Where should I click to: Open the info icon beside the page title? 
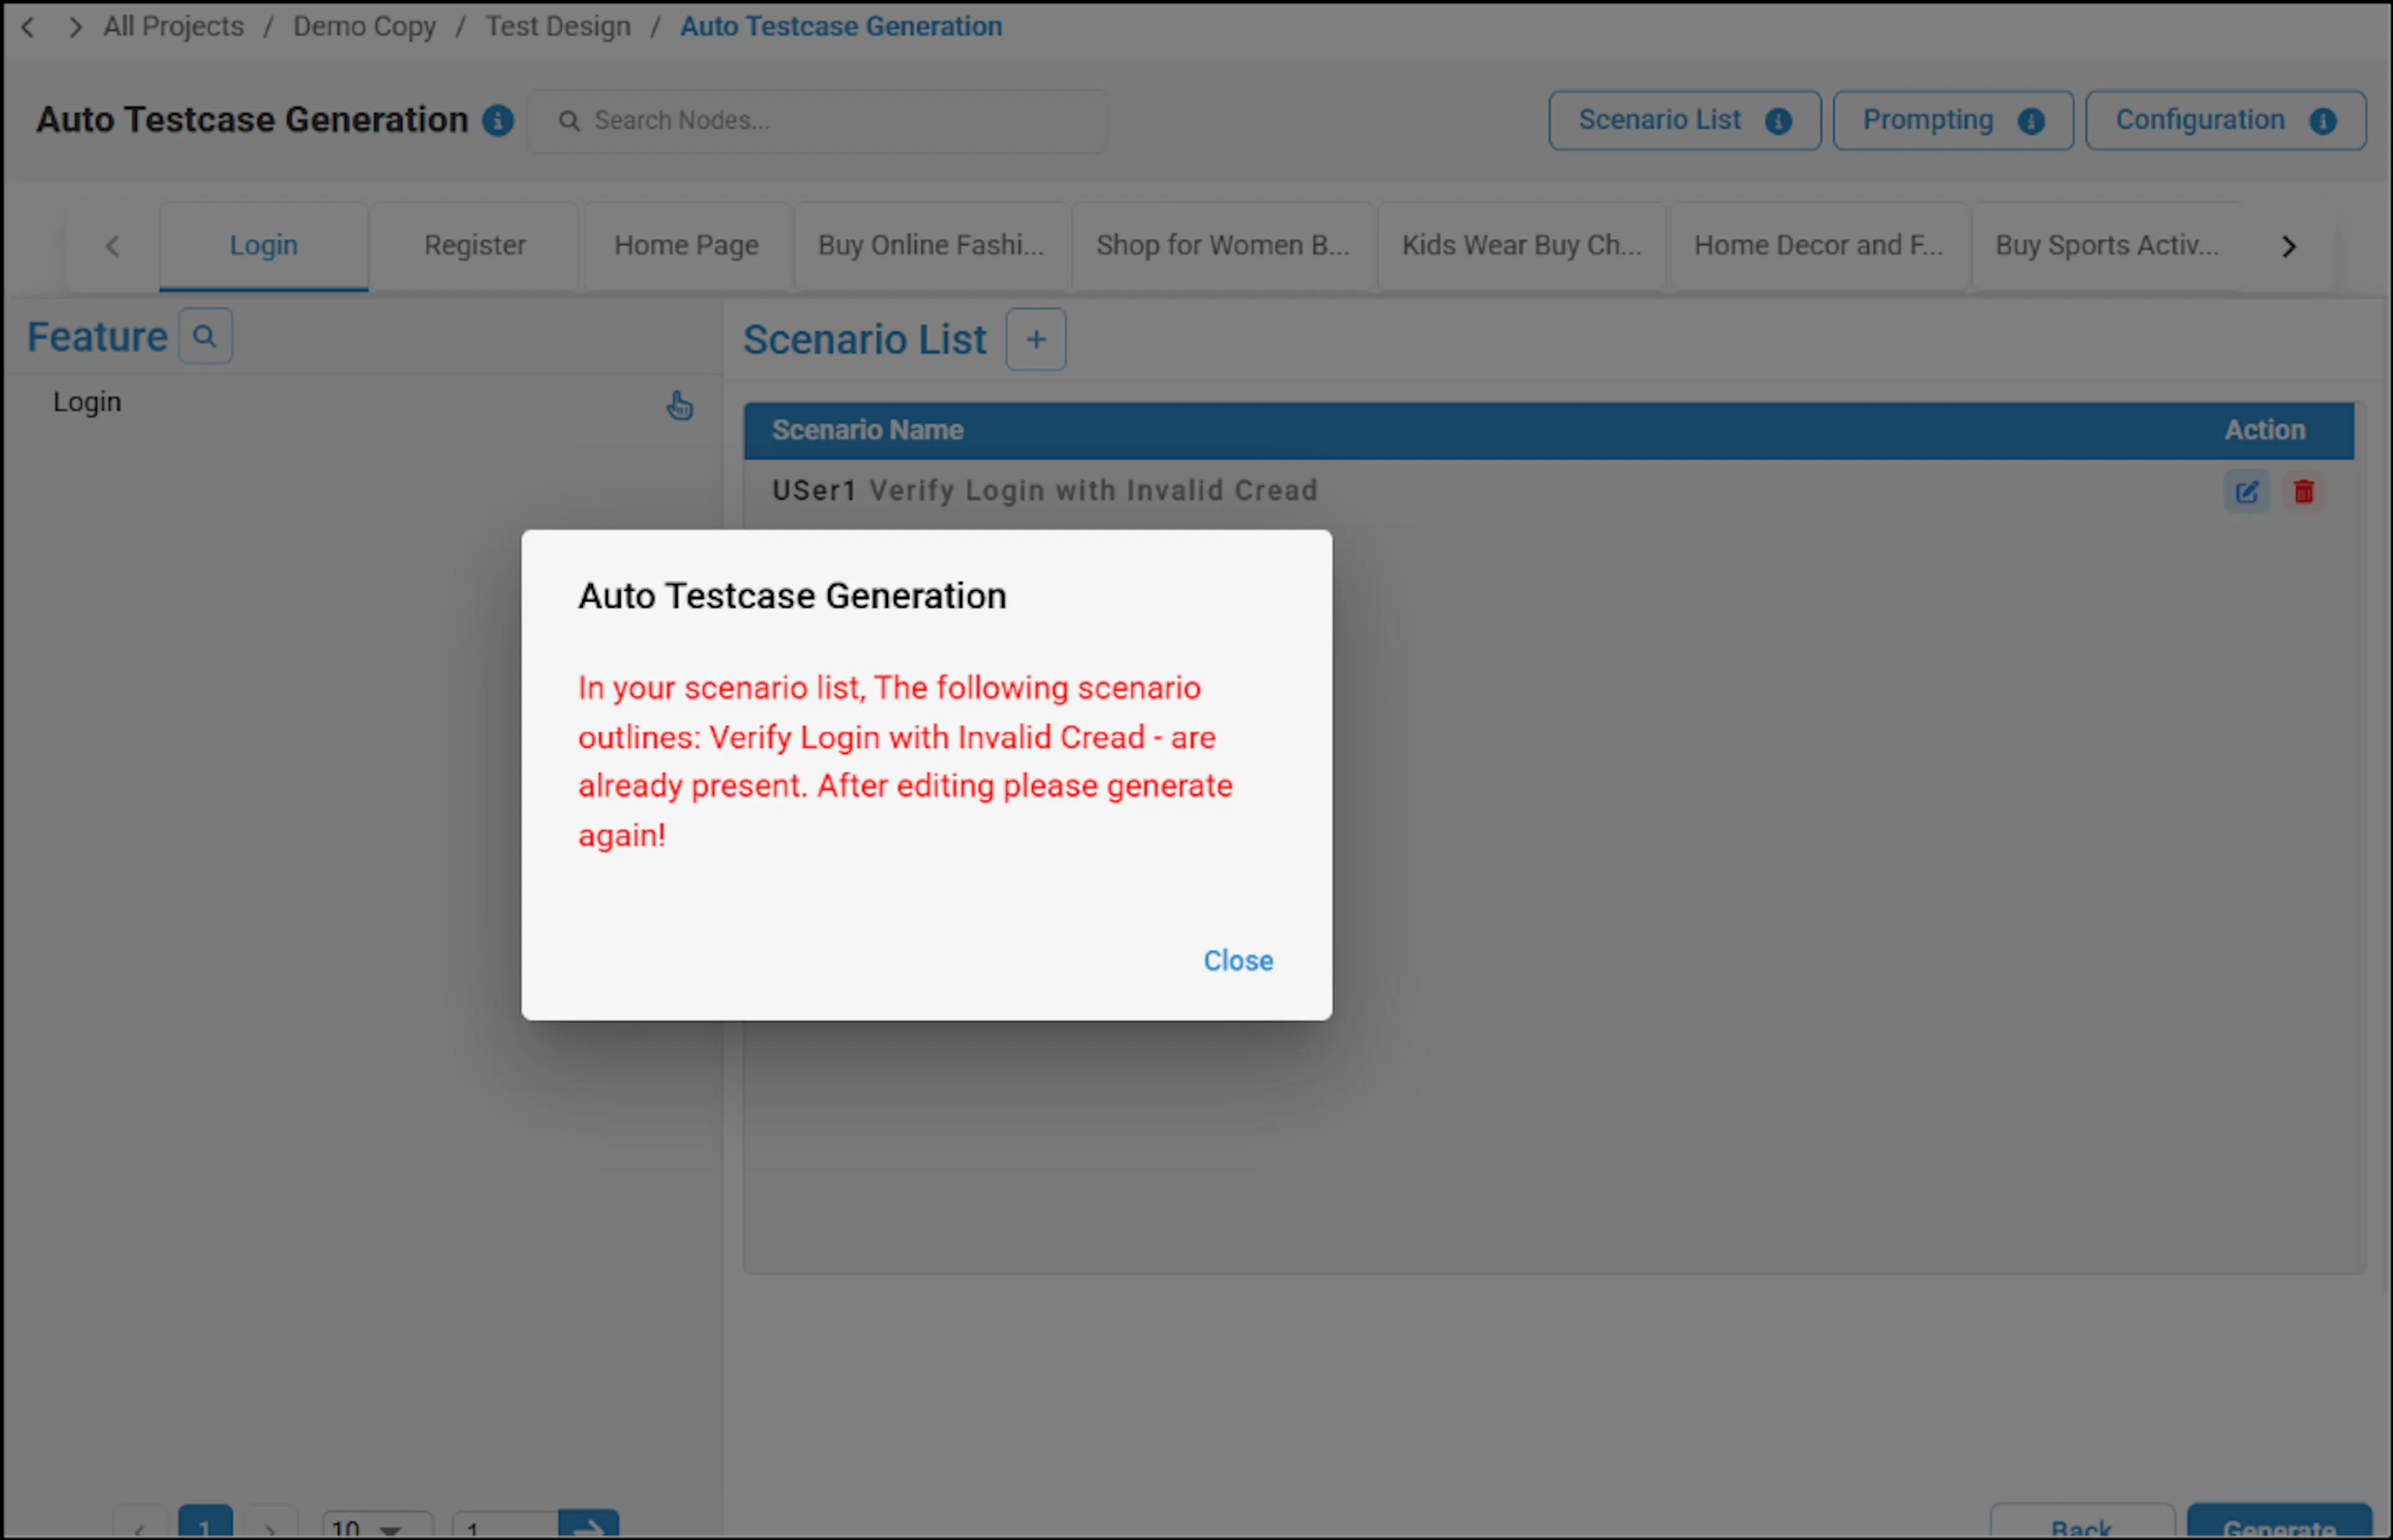pyautogui.click(x=497, y=121)
